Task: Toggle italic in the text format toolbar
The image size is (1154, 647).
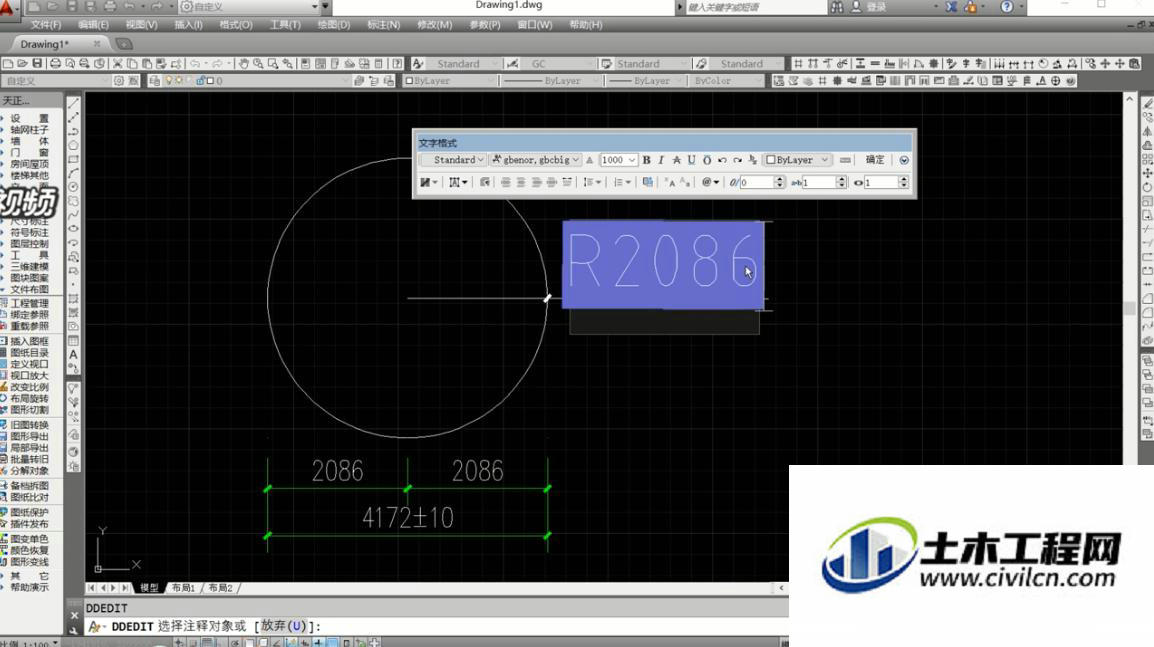Action: (x=661, y=160)
